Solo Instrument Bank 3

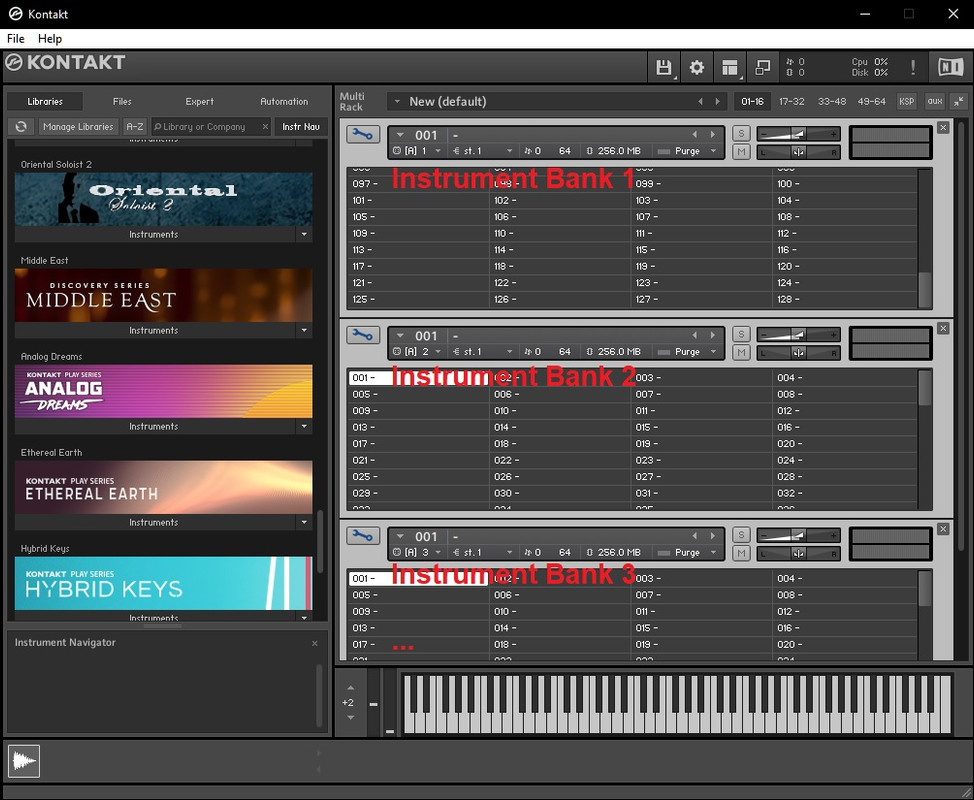[x=741, y=534]
